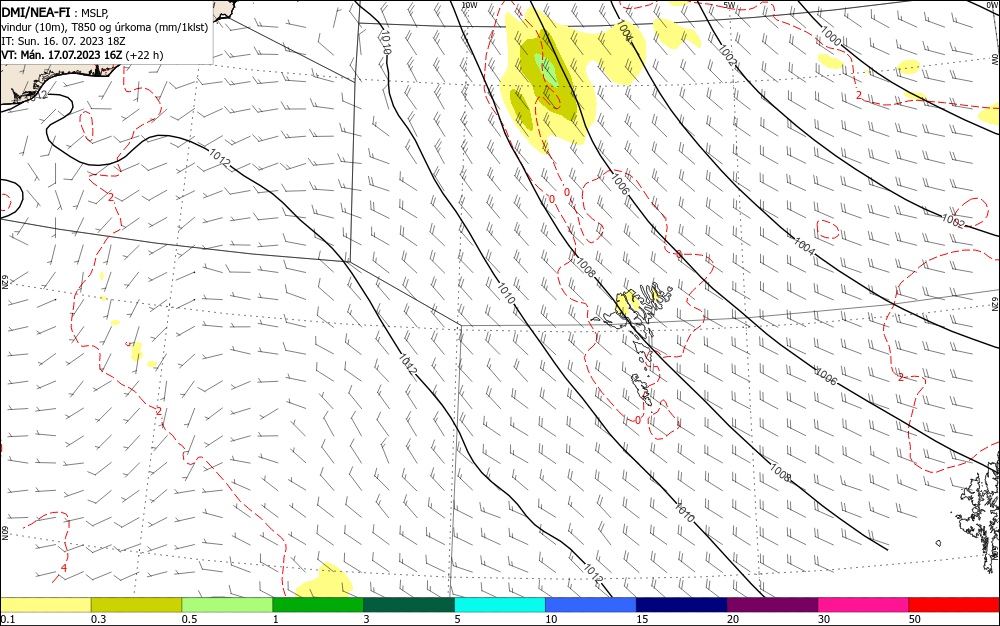The height and width of the screenshot is (626, 1000).
Task: Choose the purple 20 mm legend swatch
Action: click(772, 605)
